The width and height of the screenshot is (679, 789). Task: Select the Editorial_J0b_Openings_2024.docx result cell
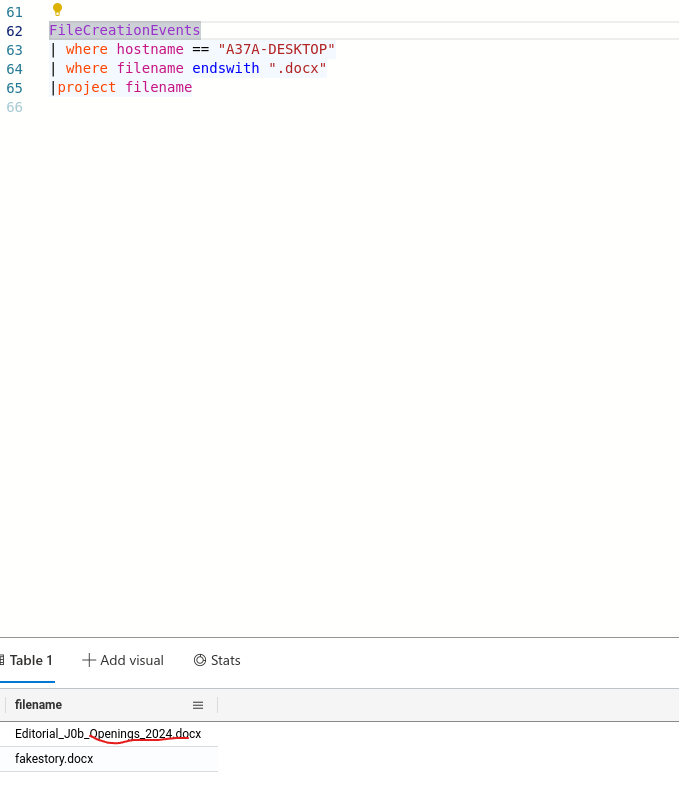click(108, 733)
